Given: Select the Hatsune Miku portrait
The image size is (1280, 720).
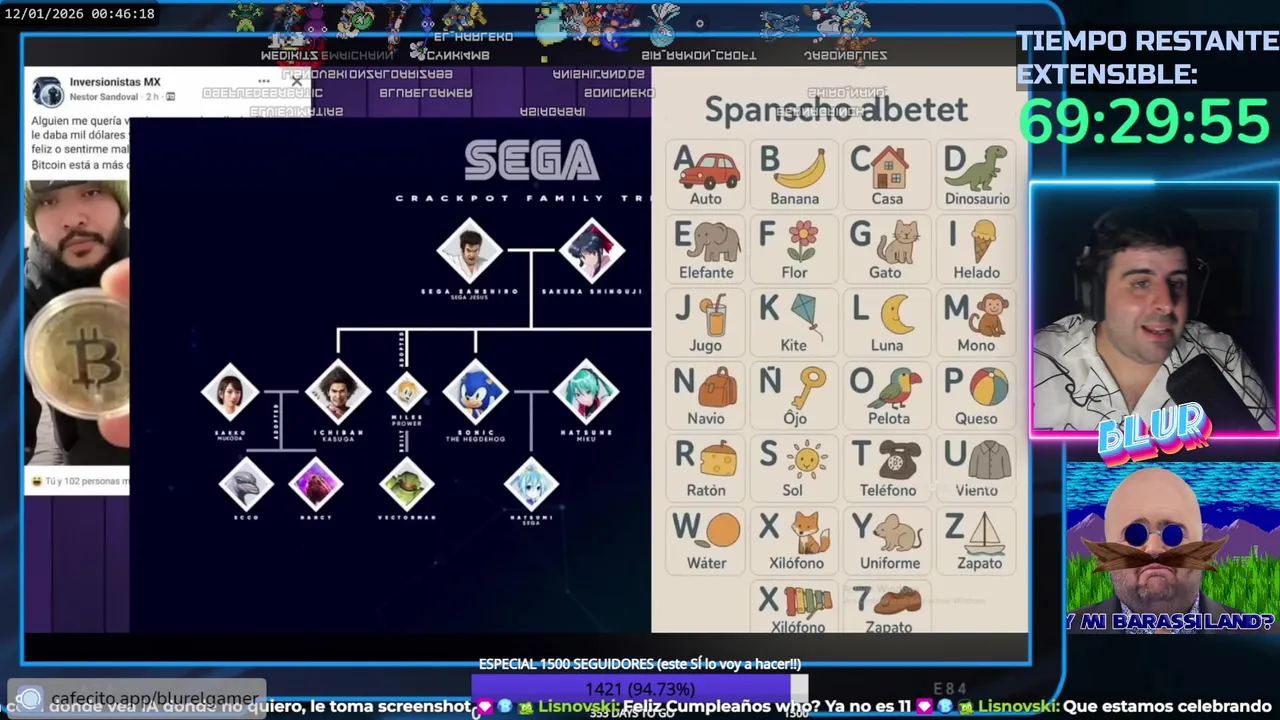Looking at the screenshot, I should 586,391.
